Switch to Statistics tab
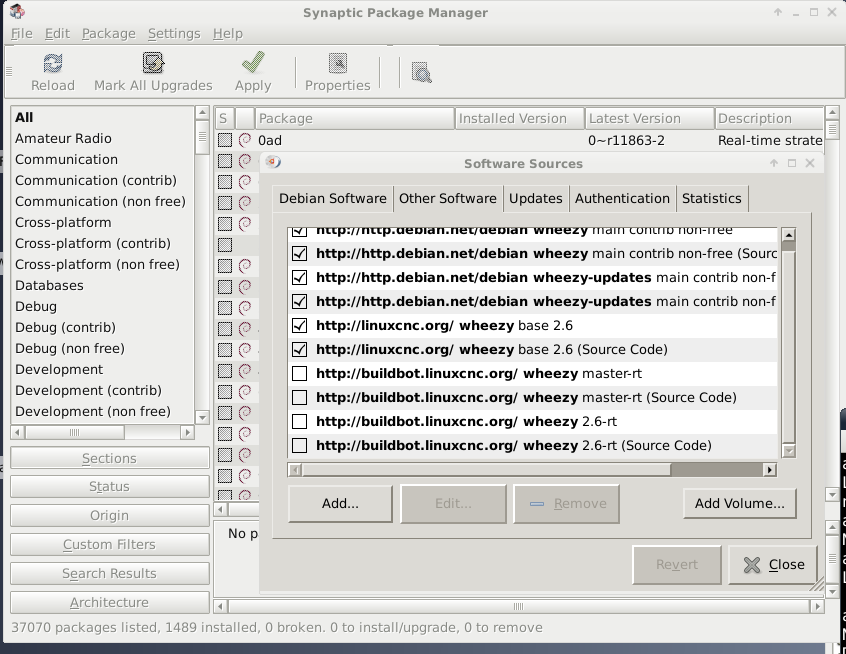846x654 pixels. click(712, 199)
